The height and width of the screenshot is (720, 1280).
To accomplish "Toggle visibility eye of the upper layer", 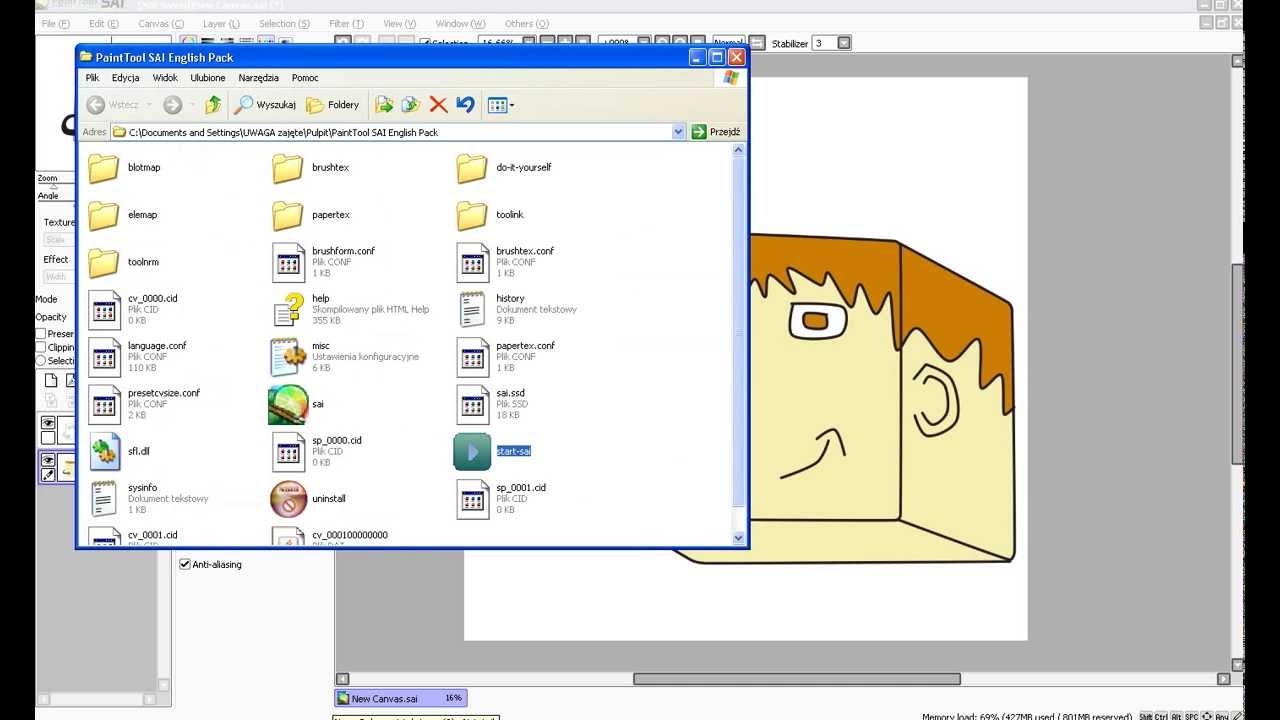I will pyautogui.click(x=47, y=423).
